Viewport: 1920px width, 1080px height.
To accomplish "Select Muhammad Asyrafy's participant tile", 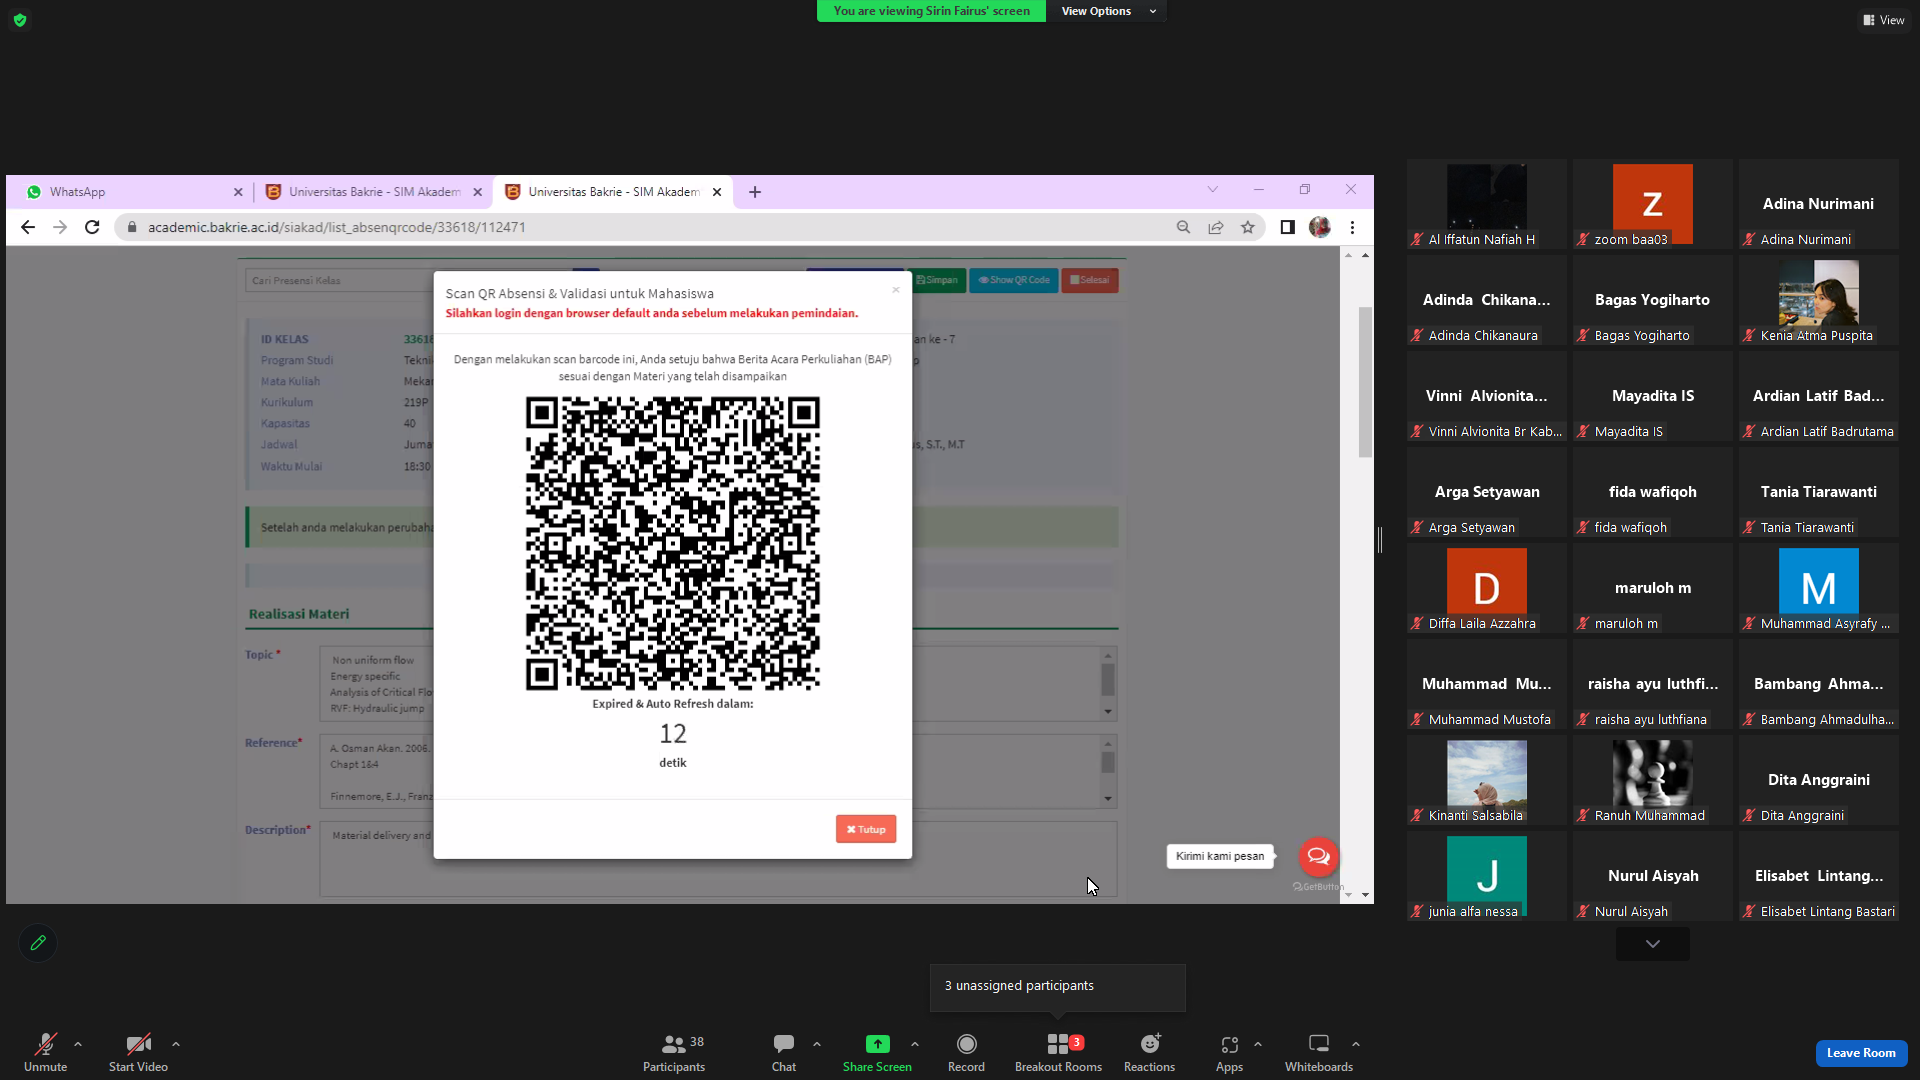I will click(x=1818, y=590).
